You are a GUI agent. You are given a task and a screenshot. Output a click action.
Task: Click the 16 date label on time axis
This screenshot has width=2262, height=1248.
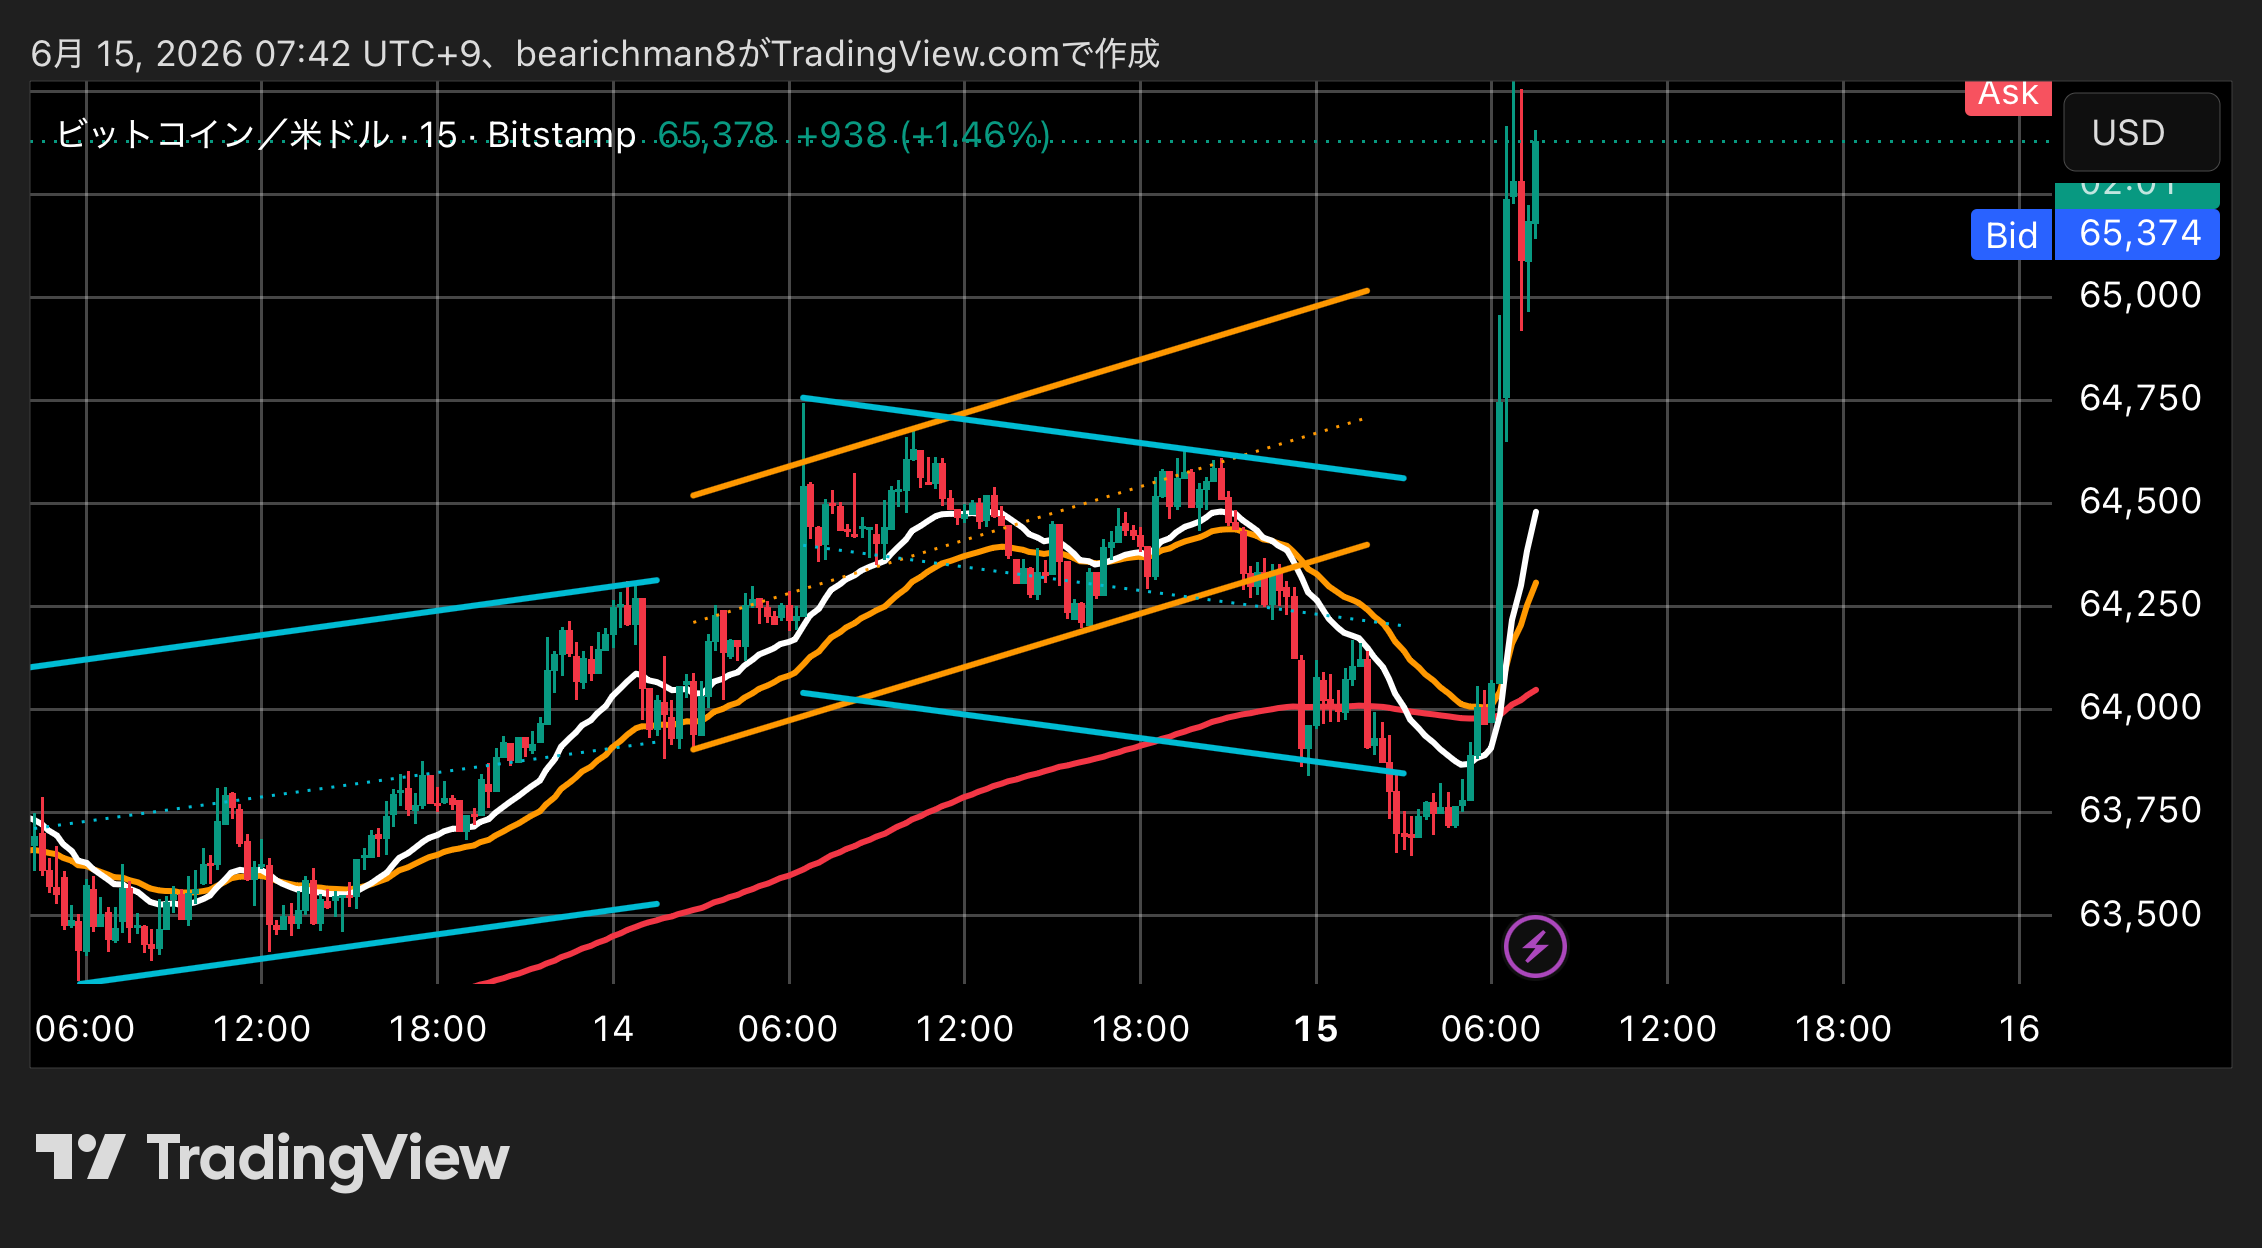[2019, 1029]
